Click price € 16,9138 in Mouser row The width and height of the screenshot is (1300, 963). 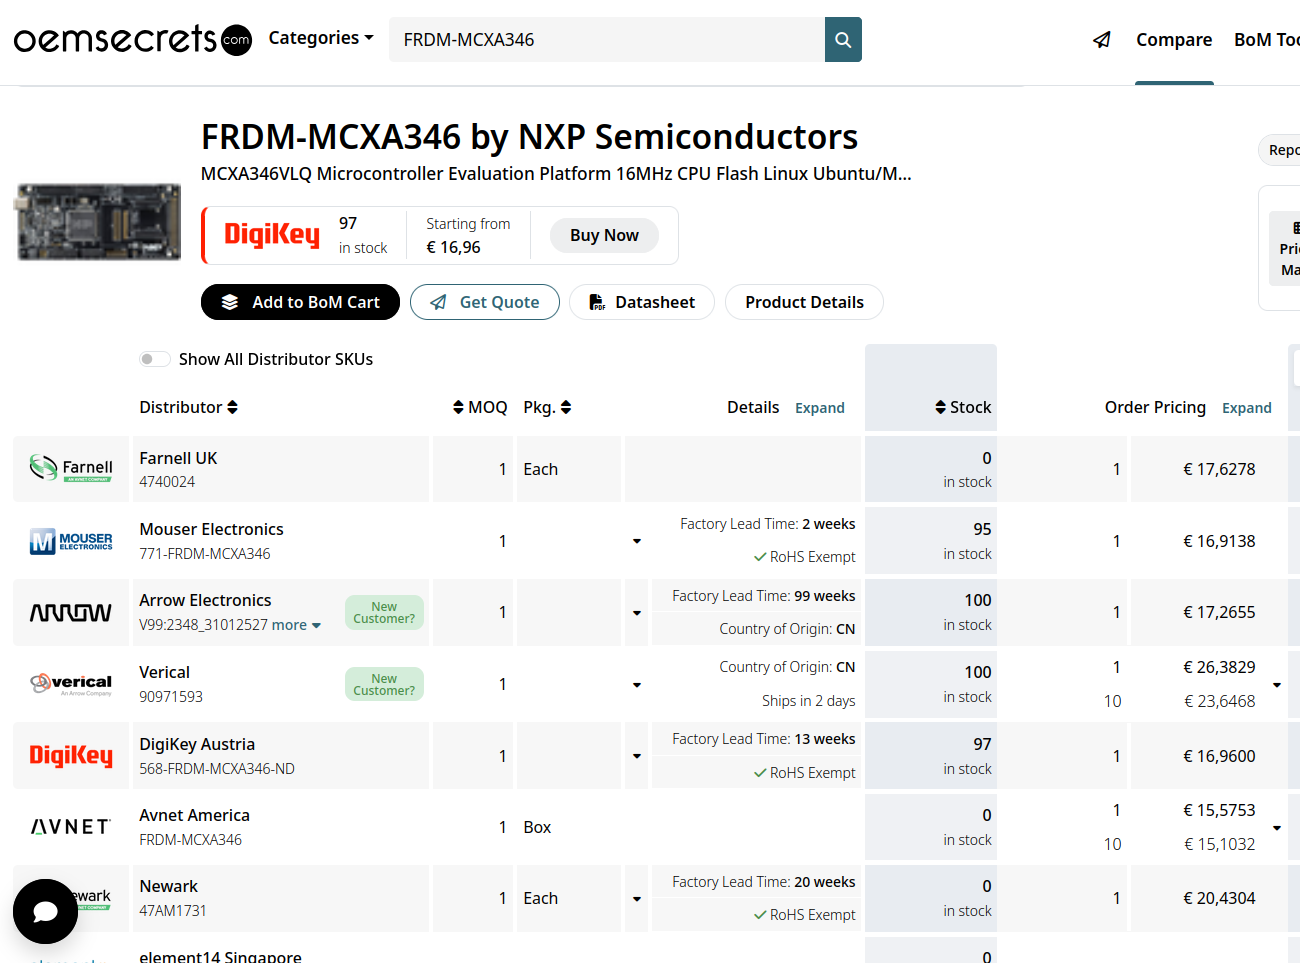point(1219,541)
